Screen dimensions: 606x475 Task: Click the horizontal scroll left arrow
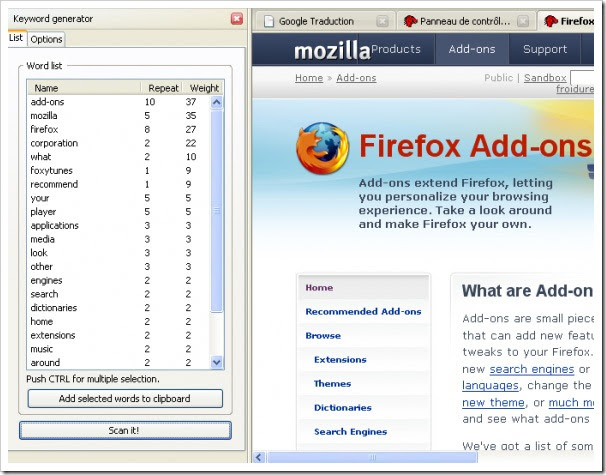point(259,457)
